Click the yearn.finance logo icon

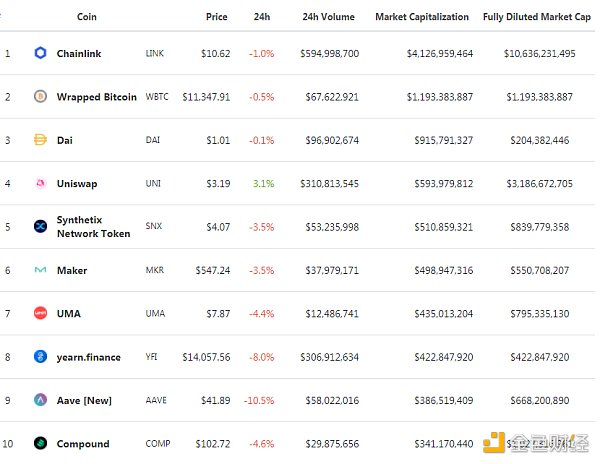coord(40,357)
